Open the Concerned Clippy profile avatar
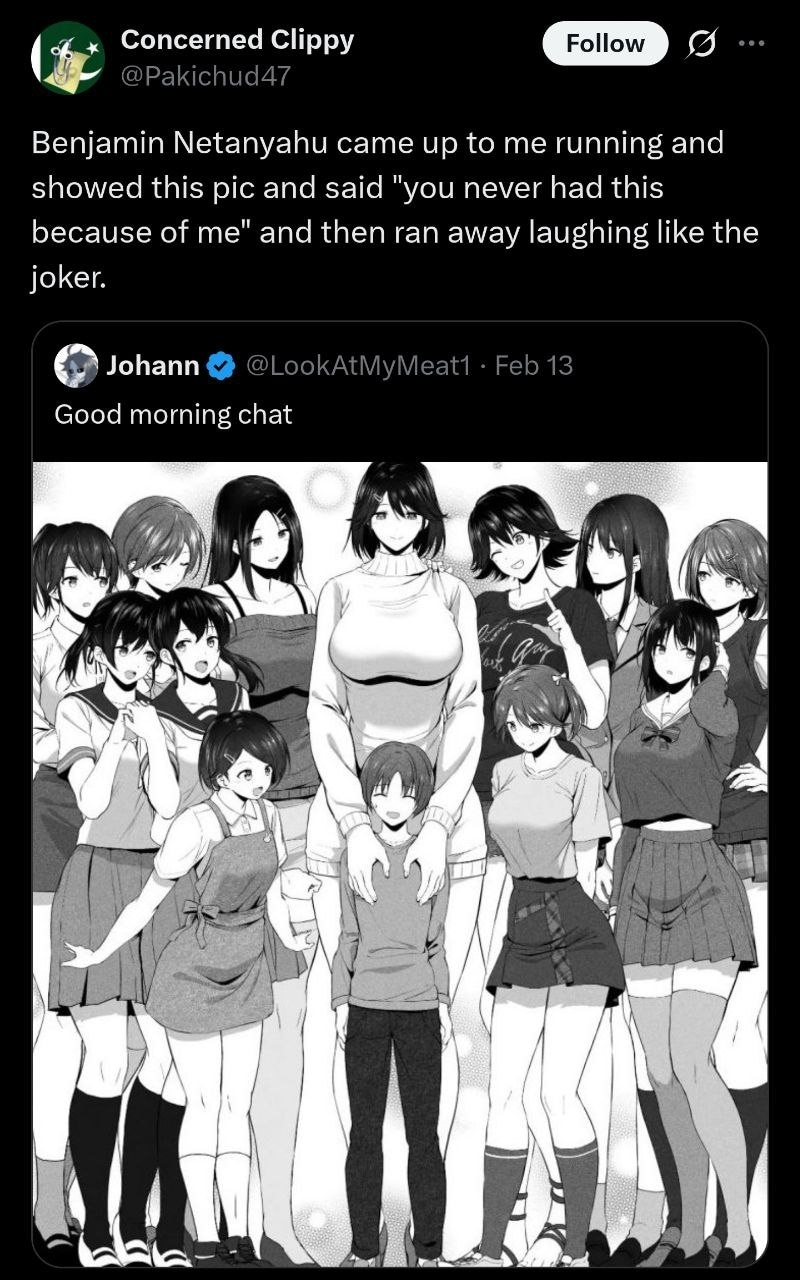 (68, 58)
